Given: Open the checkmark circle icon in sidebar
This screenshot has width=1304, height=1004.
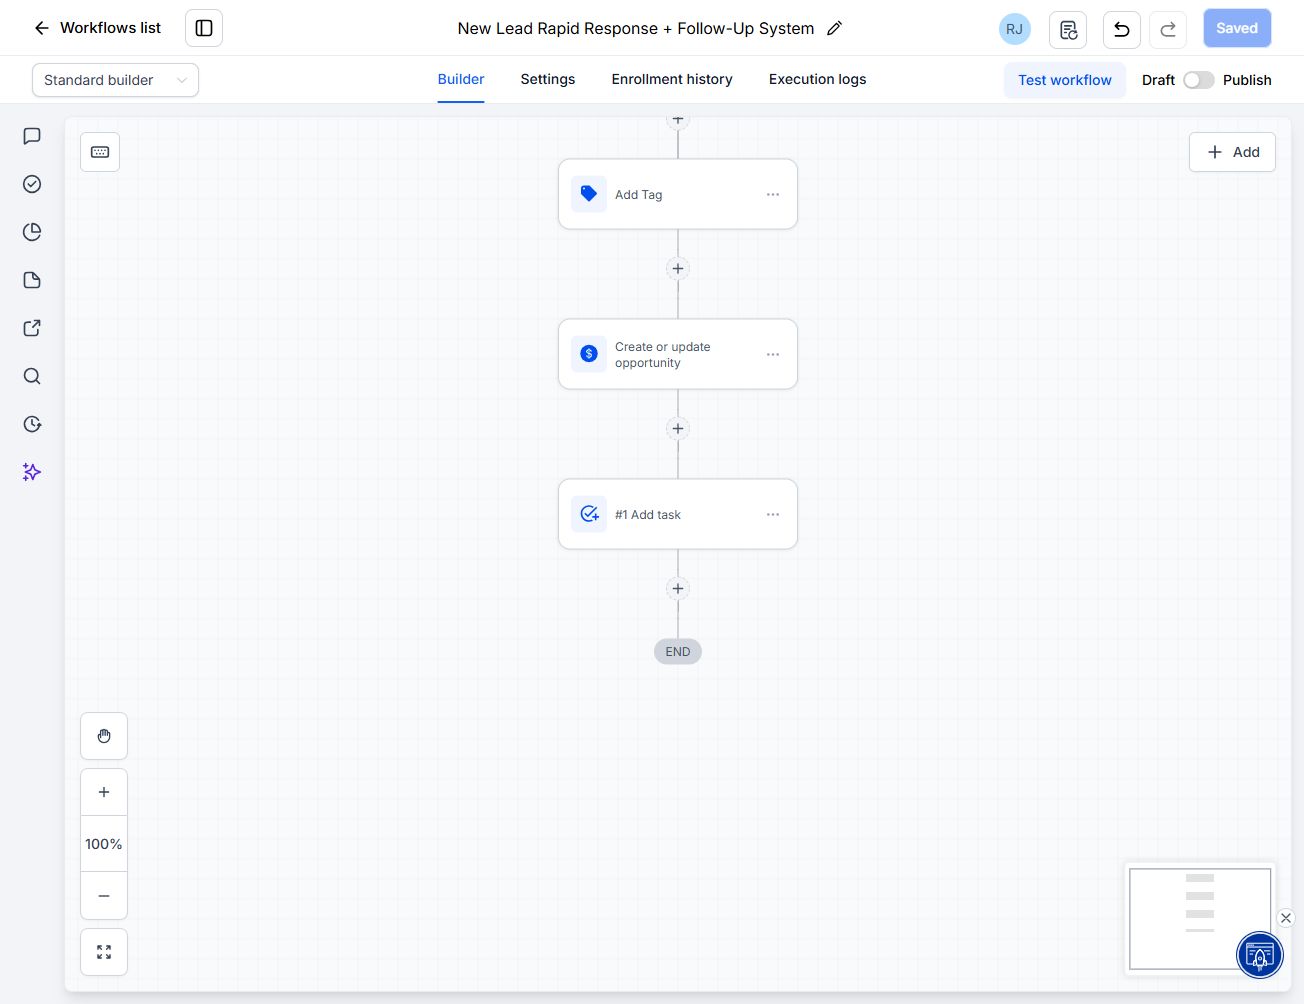Looking at the screenshot, I should (32, 184).
